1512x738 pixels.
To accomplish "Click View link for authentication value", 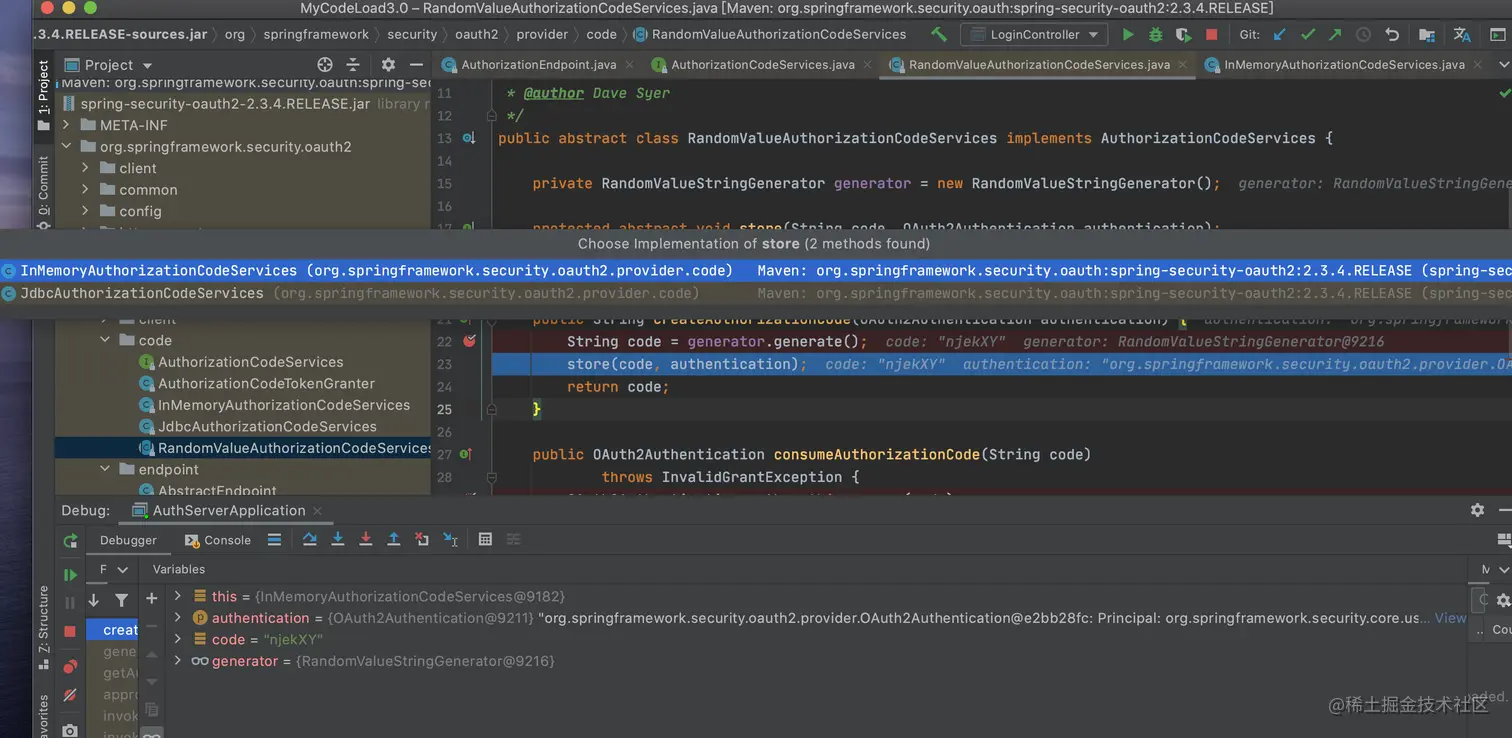I will tap(1450, 618).
